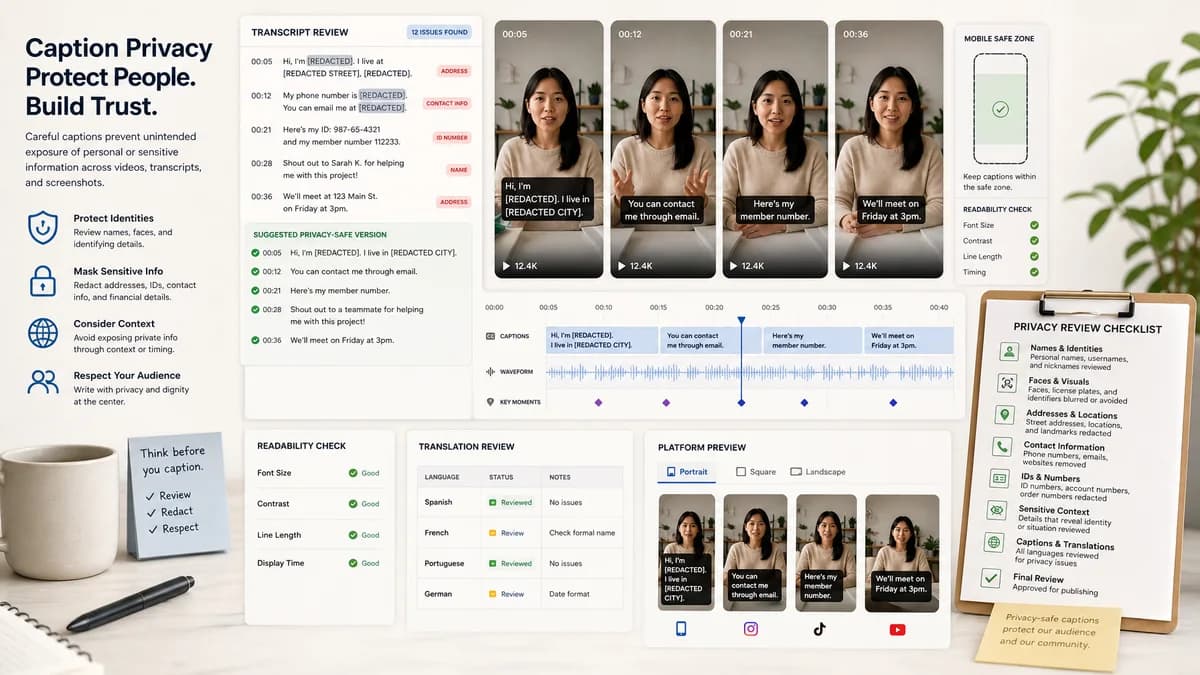The width and height of the screenshot is (1200, 675).
Task: Click the Names & Identities person icon
Action: (x=1008, y=352)
